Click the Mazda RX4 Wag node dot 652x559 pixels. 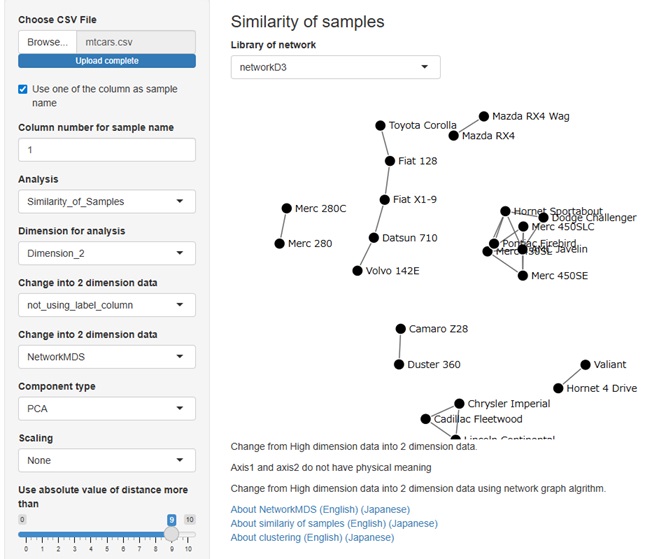pyautogui.click(x=484, y=116)
